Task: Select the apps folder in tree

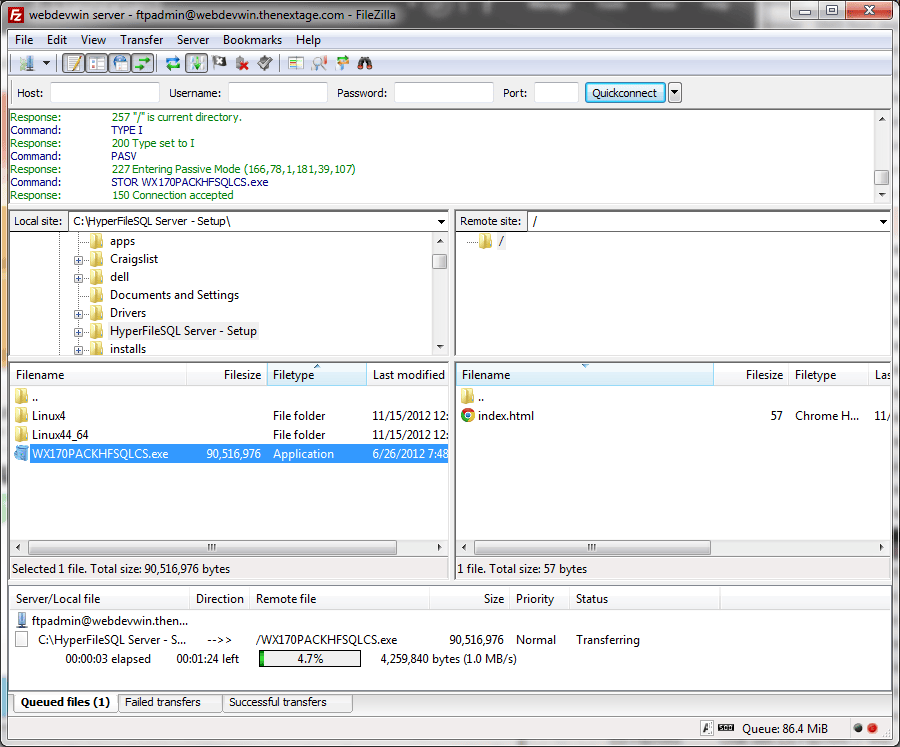Action: [x=122, y=241]
